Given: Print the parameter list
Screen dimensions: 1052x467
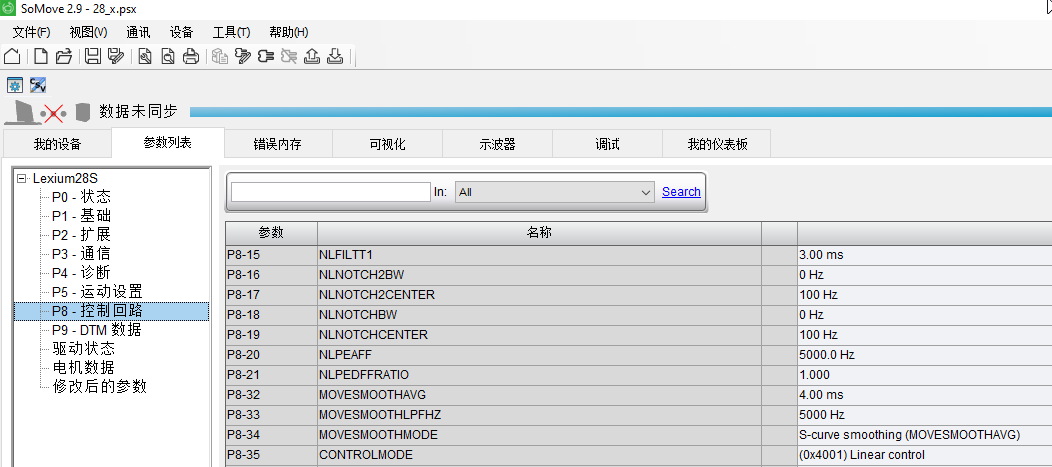Looking at the screenshot, I should 190,56.
